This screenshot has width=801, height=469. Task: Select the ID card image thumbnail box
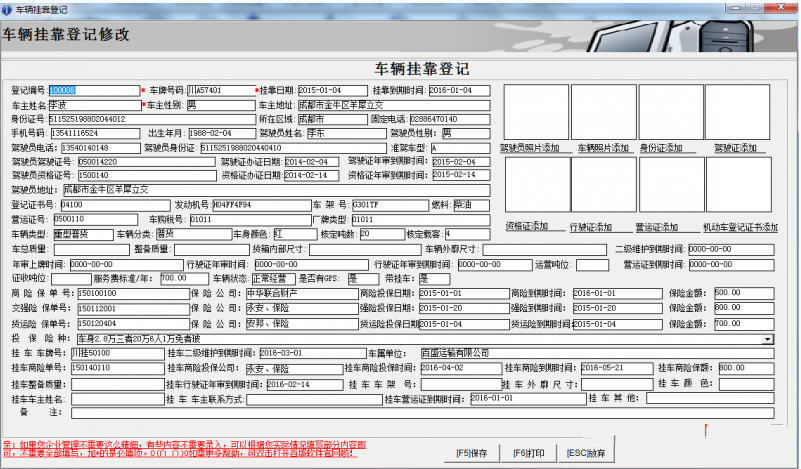(x=671, y=112)
